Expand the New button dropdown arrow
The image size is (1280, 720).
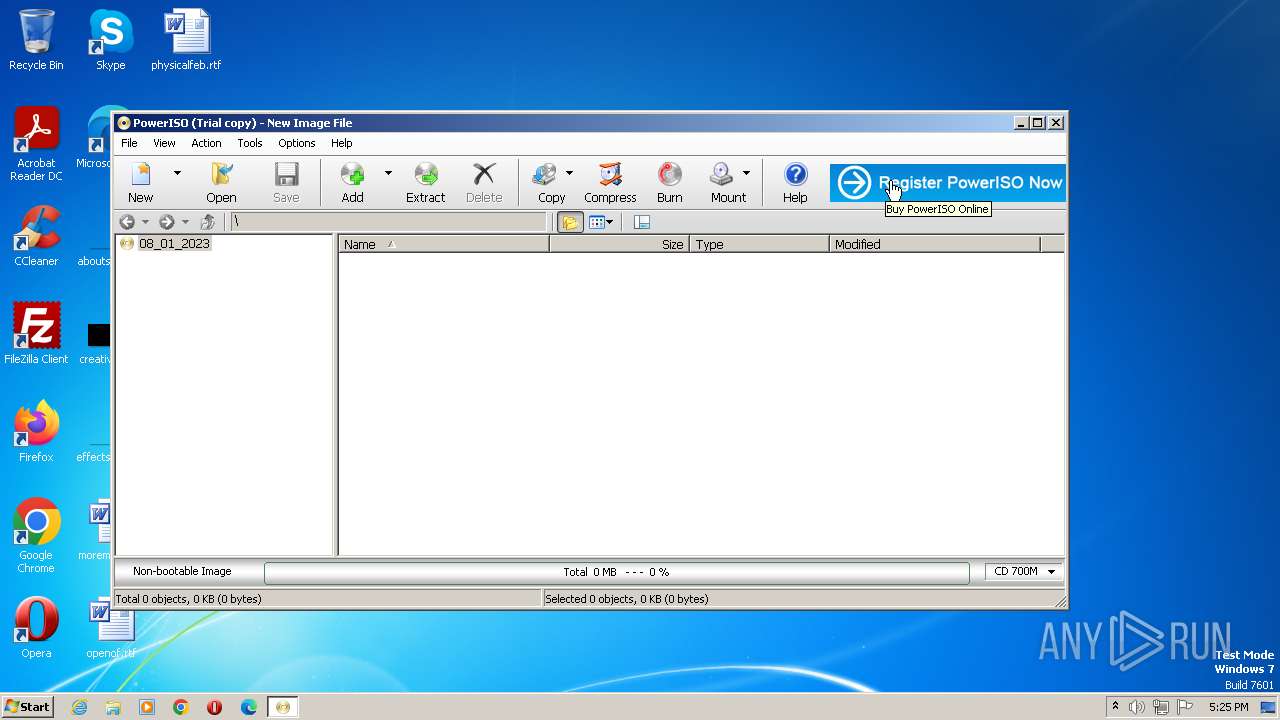(x=177, y=173)
